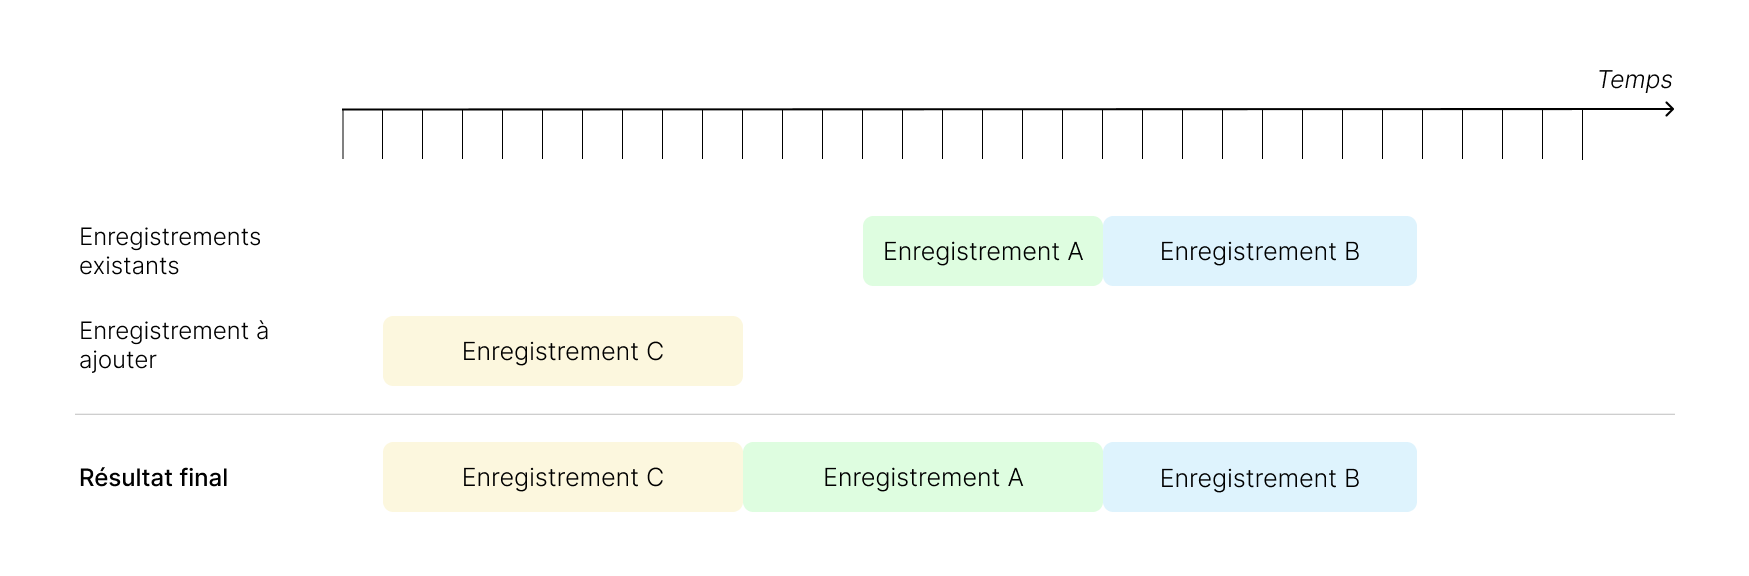Click Enregistrement B in the Résultat final row

[x=1259, y=477]
